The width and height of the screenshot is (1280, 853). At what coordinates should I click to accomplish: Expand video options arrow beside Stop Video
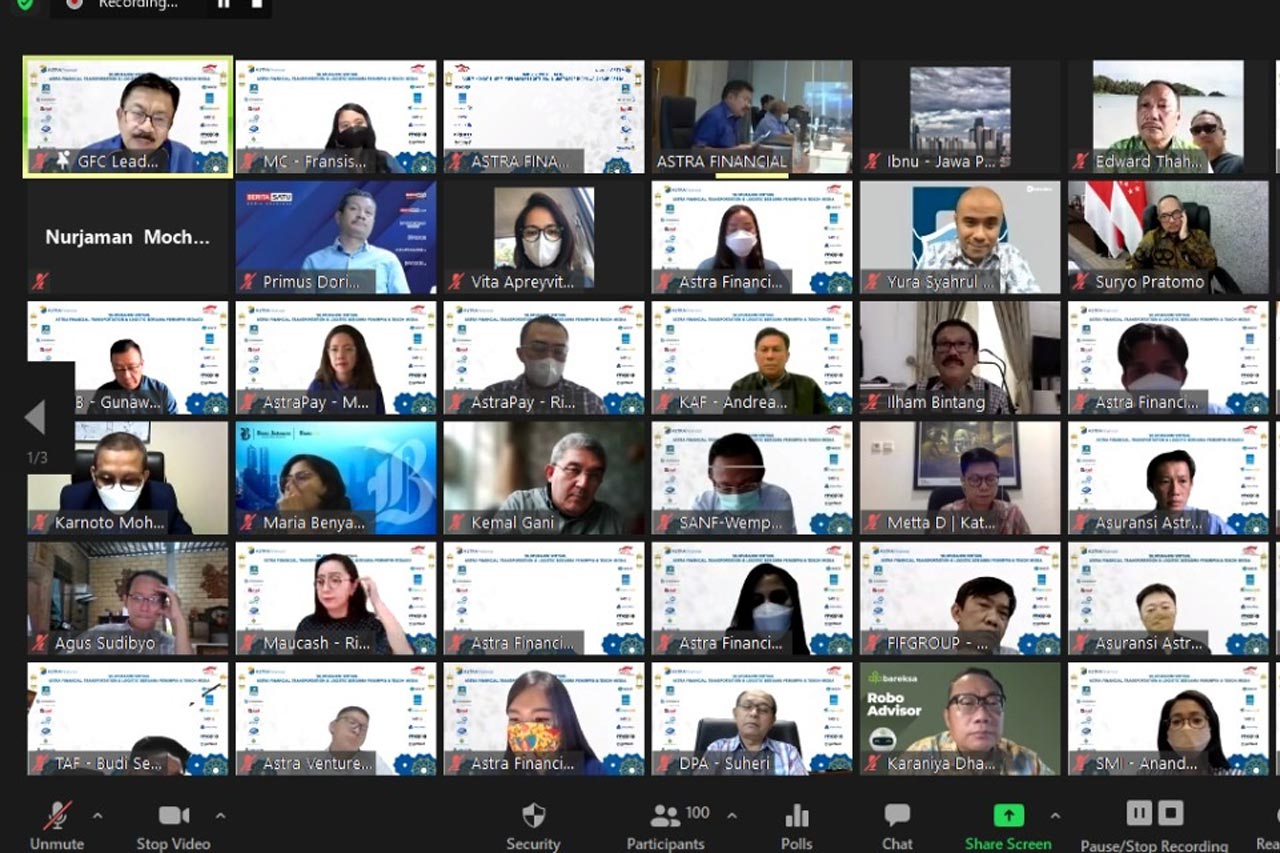tap(220, 816)
